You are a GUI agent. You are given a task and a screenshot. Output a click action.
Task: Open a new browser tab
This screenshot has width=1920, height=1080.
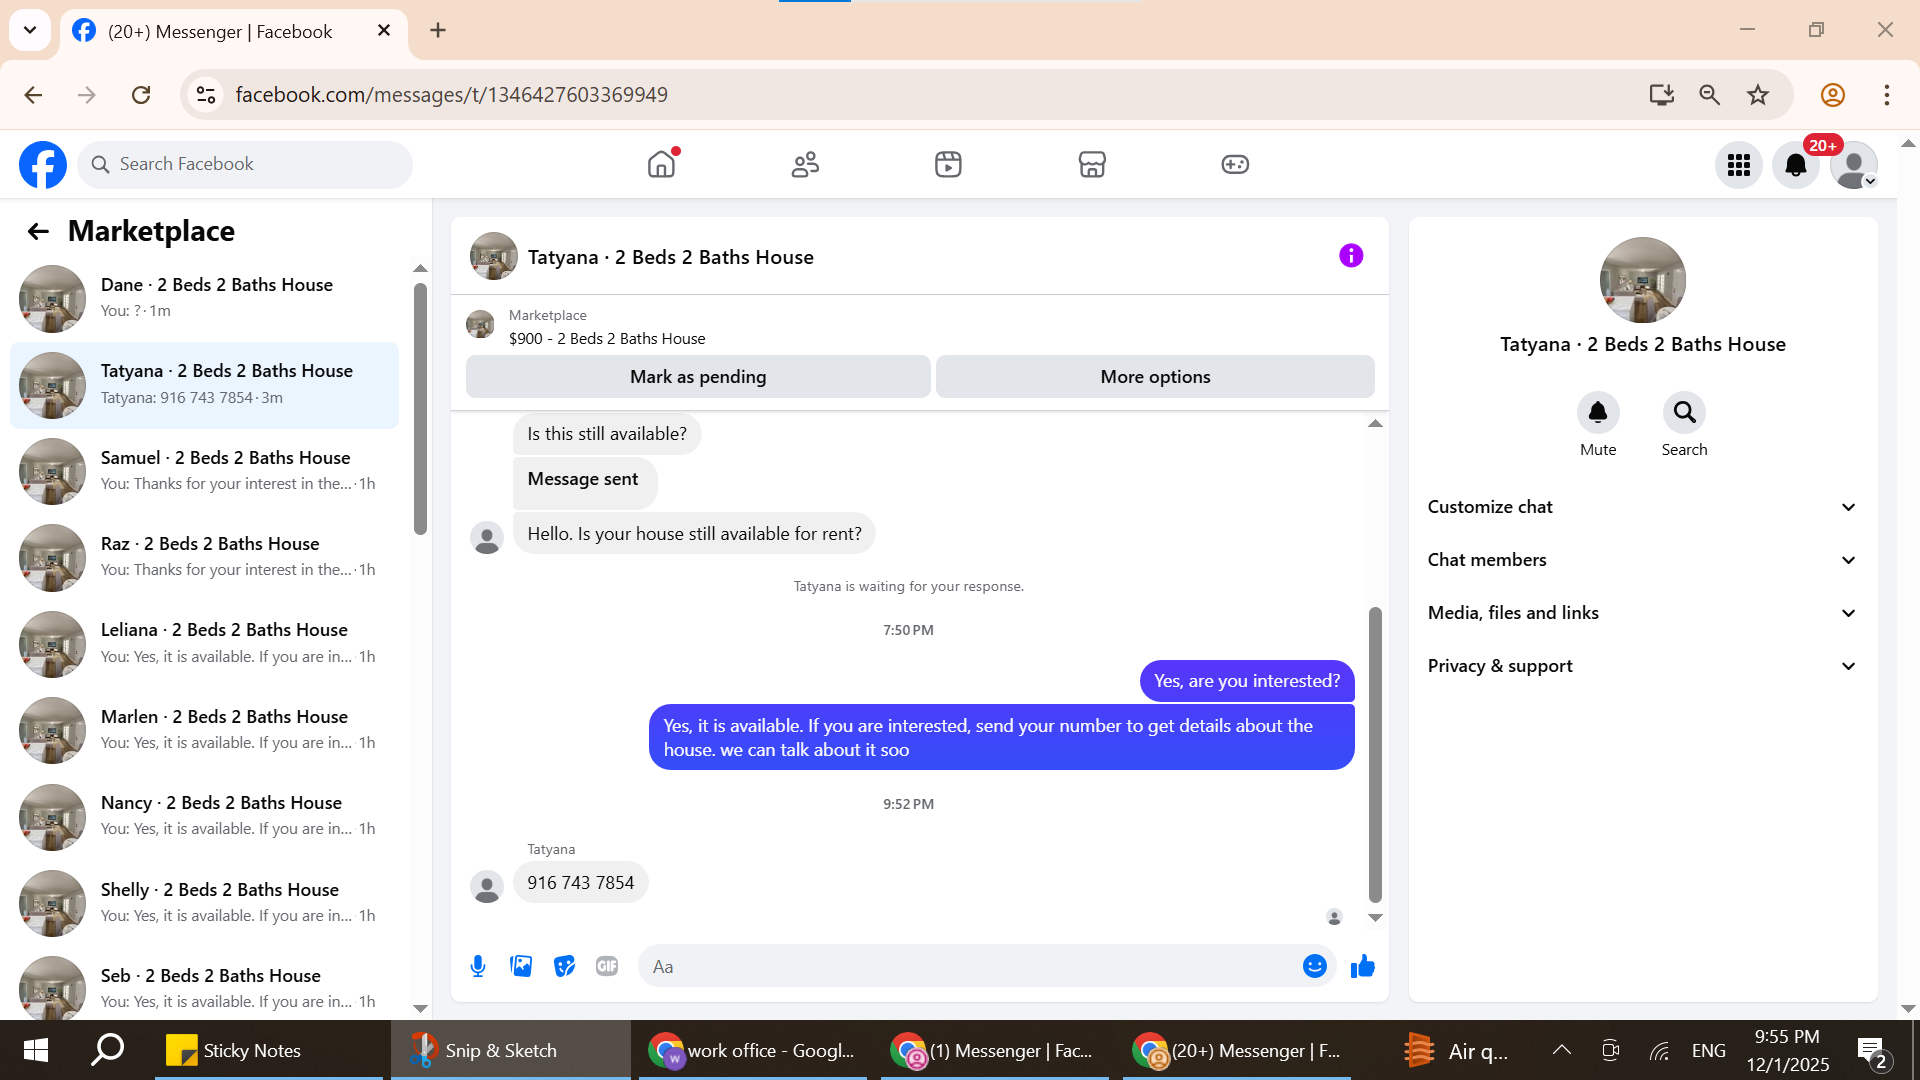(x=438, y=30)
